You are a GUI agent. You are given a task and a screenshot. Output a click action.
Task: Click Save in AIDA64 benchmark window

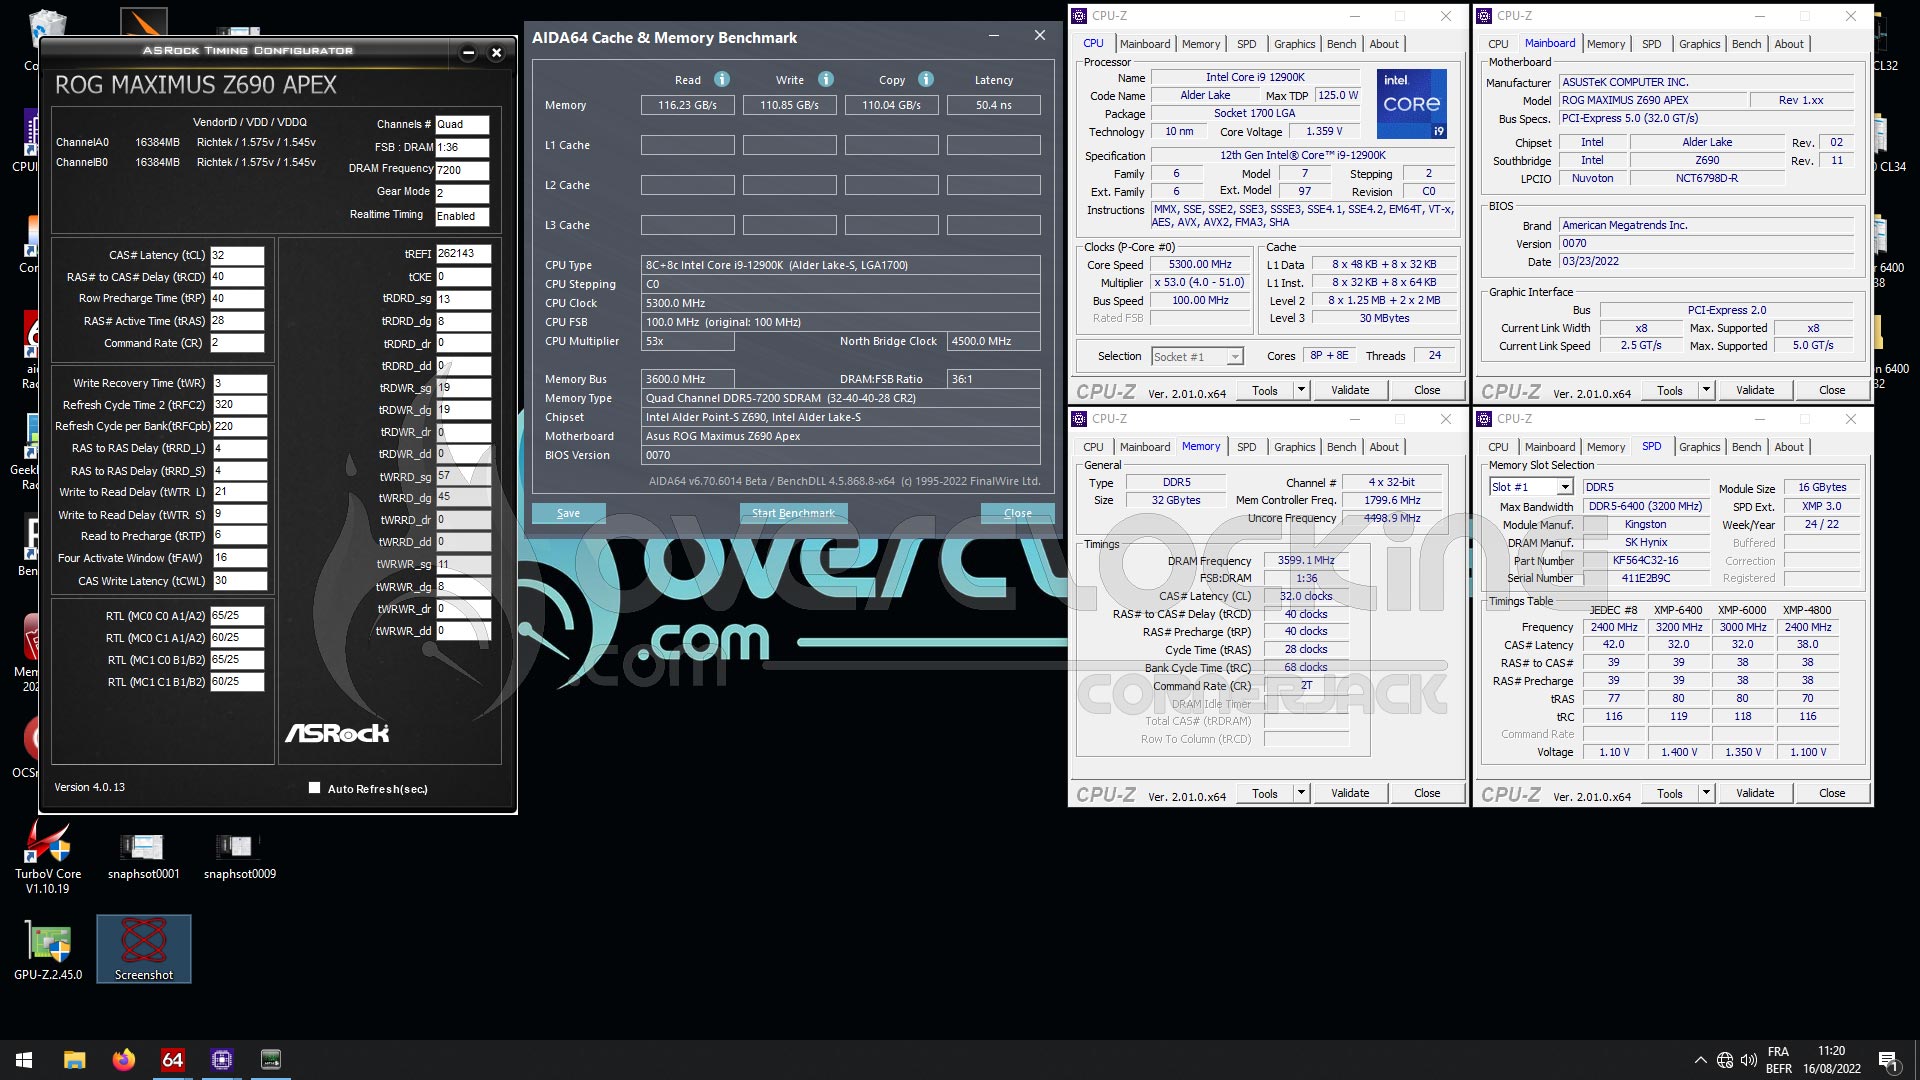[x=568, y=513]
